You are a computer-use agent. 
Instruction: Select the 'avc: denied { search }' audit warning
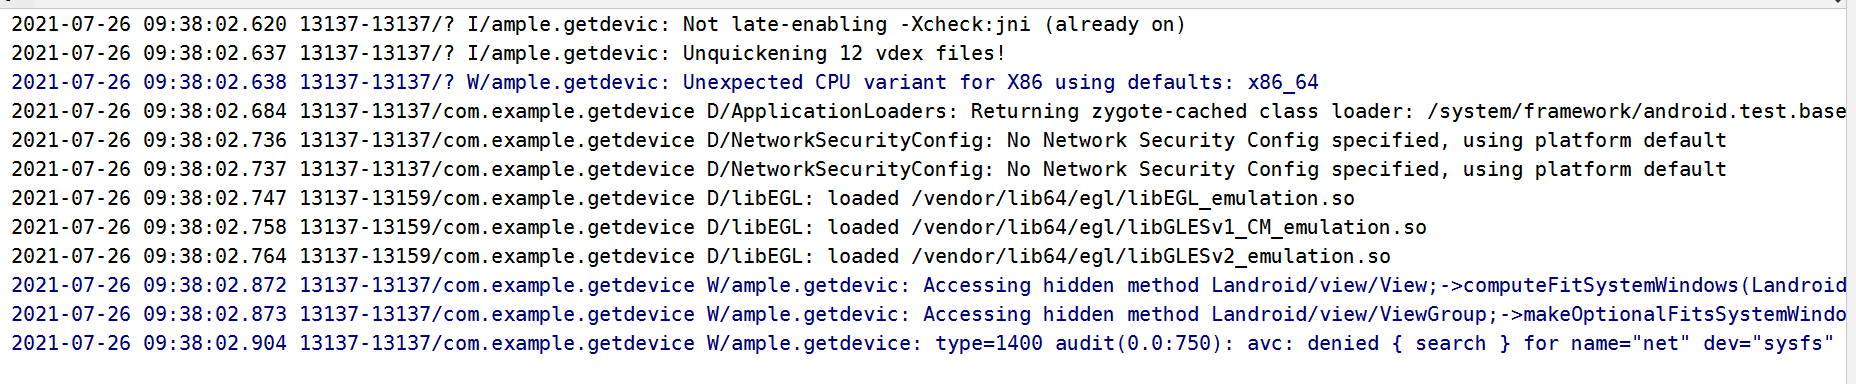click(923, 343)
